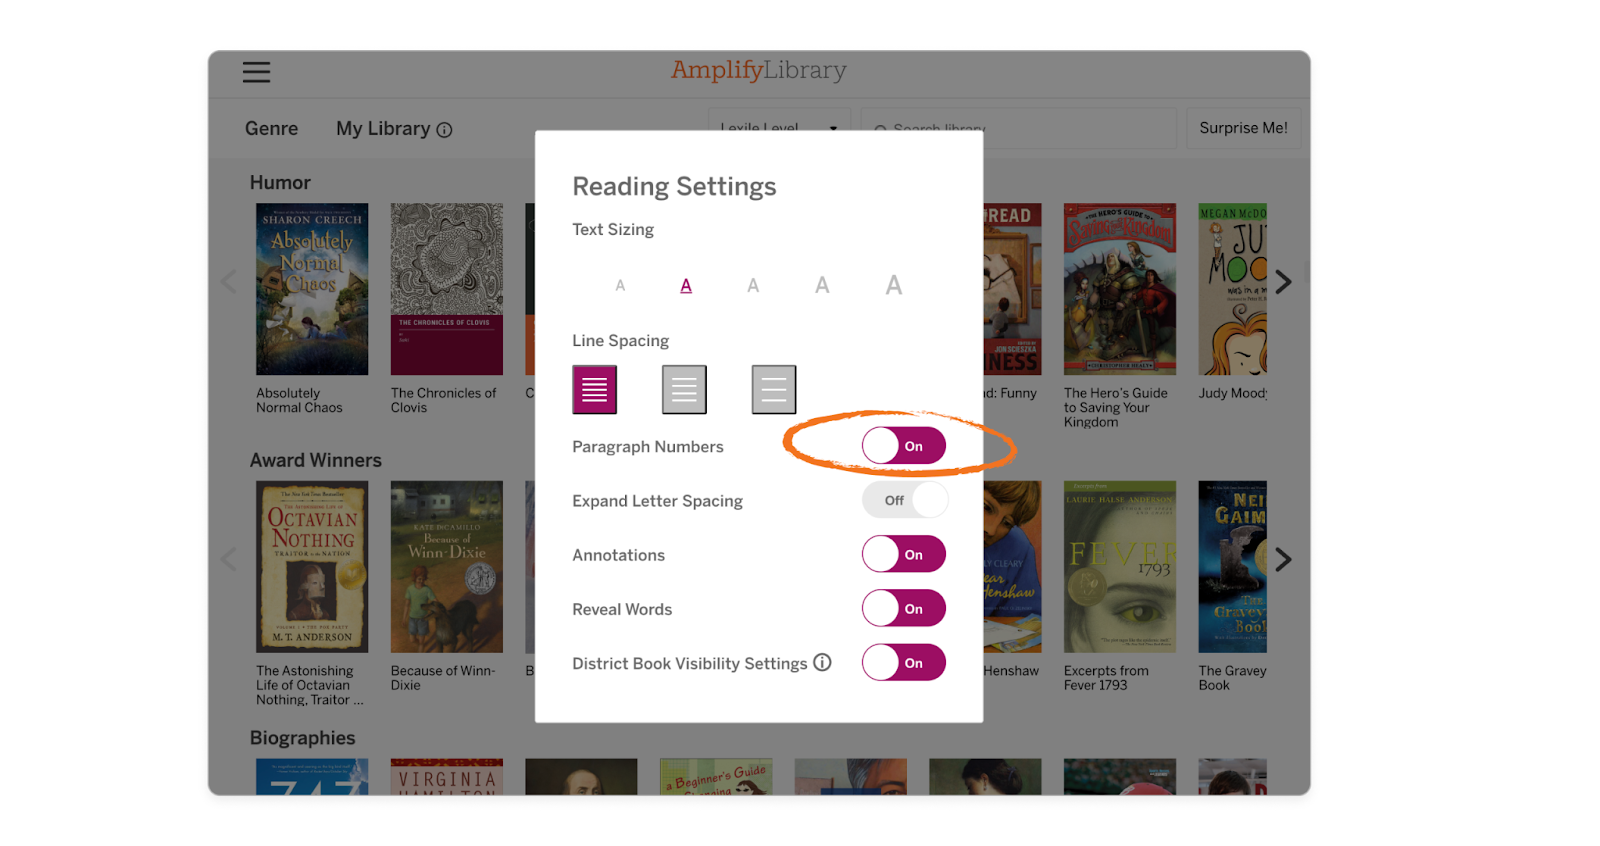The image size is (1600, 846).
Task: Switch to the Genre section
Action: pyautogui.click(x=271, y=128)
